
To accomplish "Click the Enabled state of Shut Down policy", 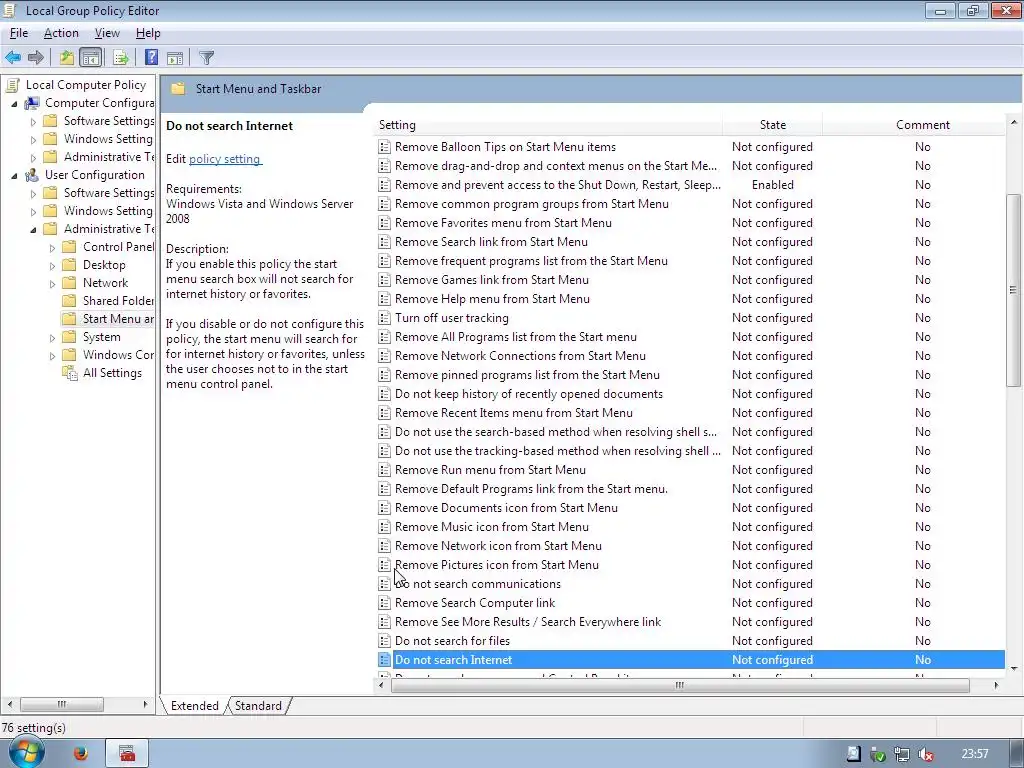I will pos(773,185).
